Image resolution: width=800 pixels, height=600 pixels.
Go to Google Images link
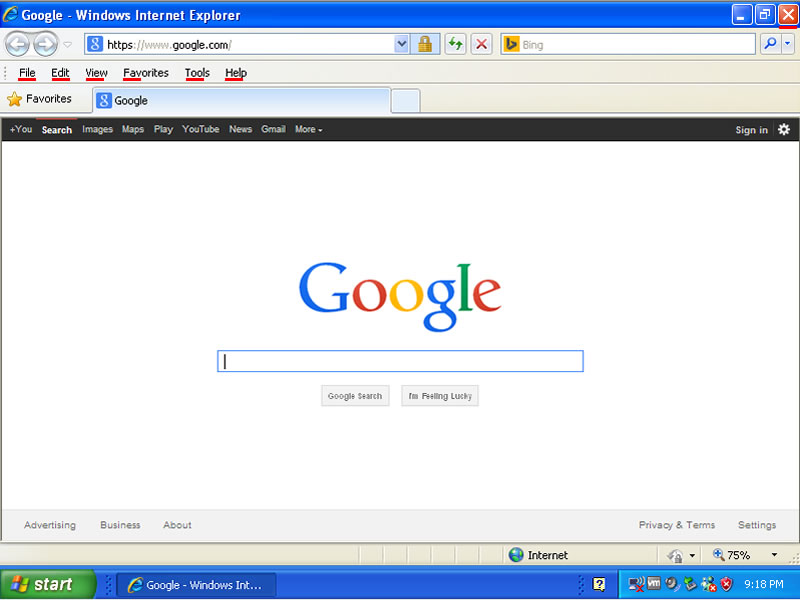point(97,130)
